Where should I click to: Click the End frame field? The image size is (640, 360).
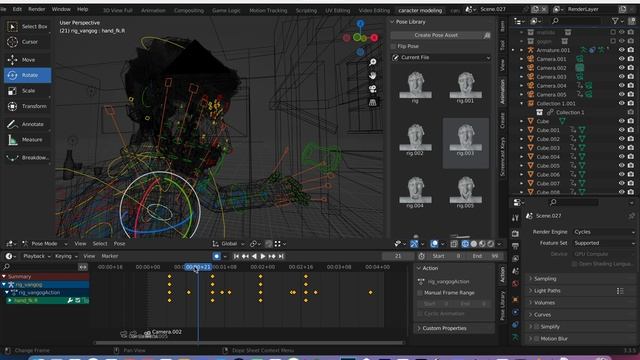pos(486,256)
